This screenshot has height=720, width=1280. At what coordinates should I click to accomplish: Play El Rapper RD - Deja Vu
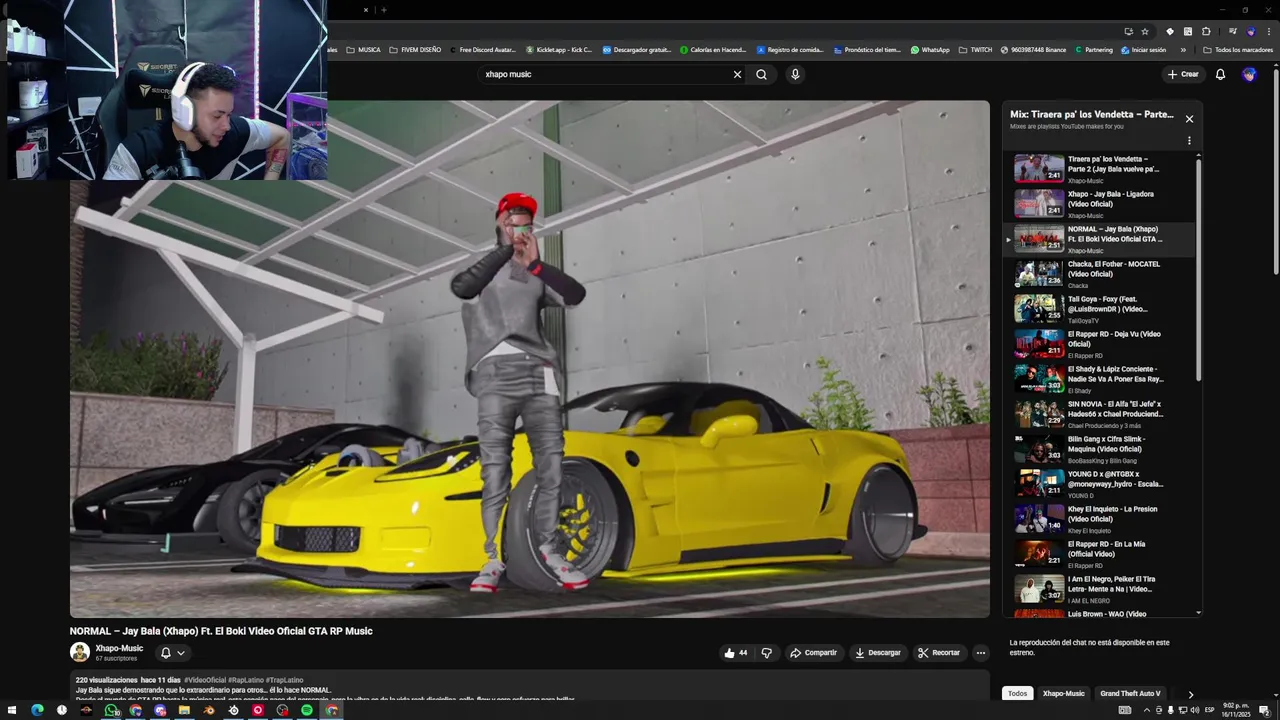(1100, 344)
